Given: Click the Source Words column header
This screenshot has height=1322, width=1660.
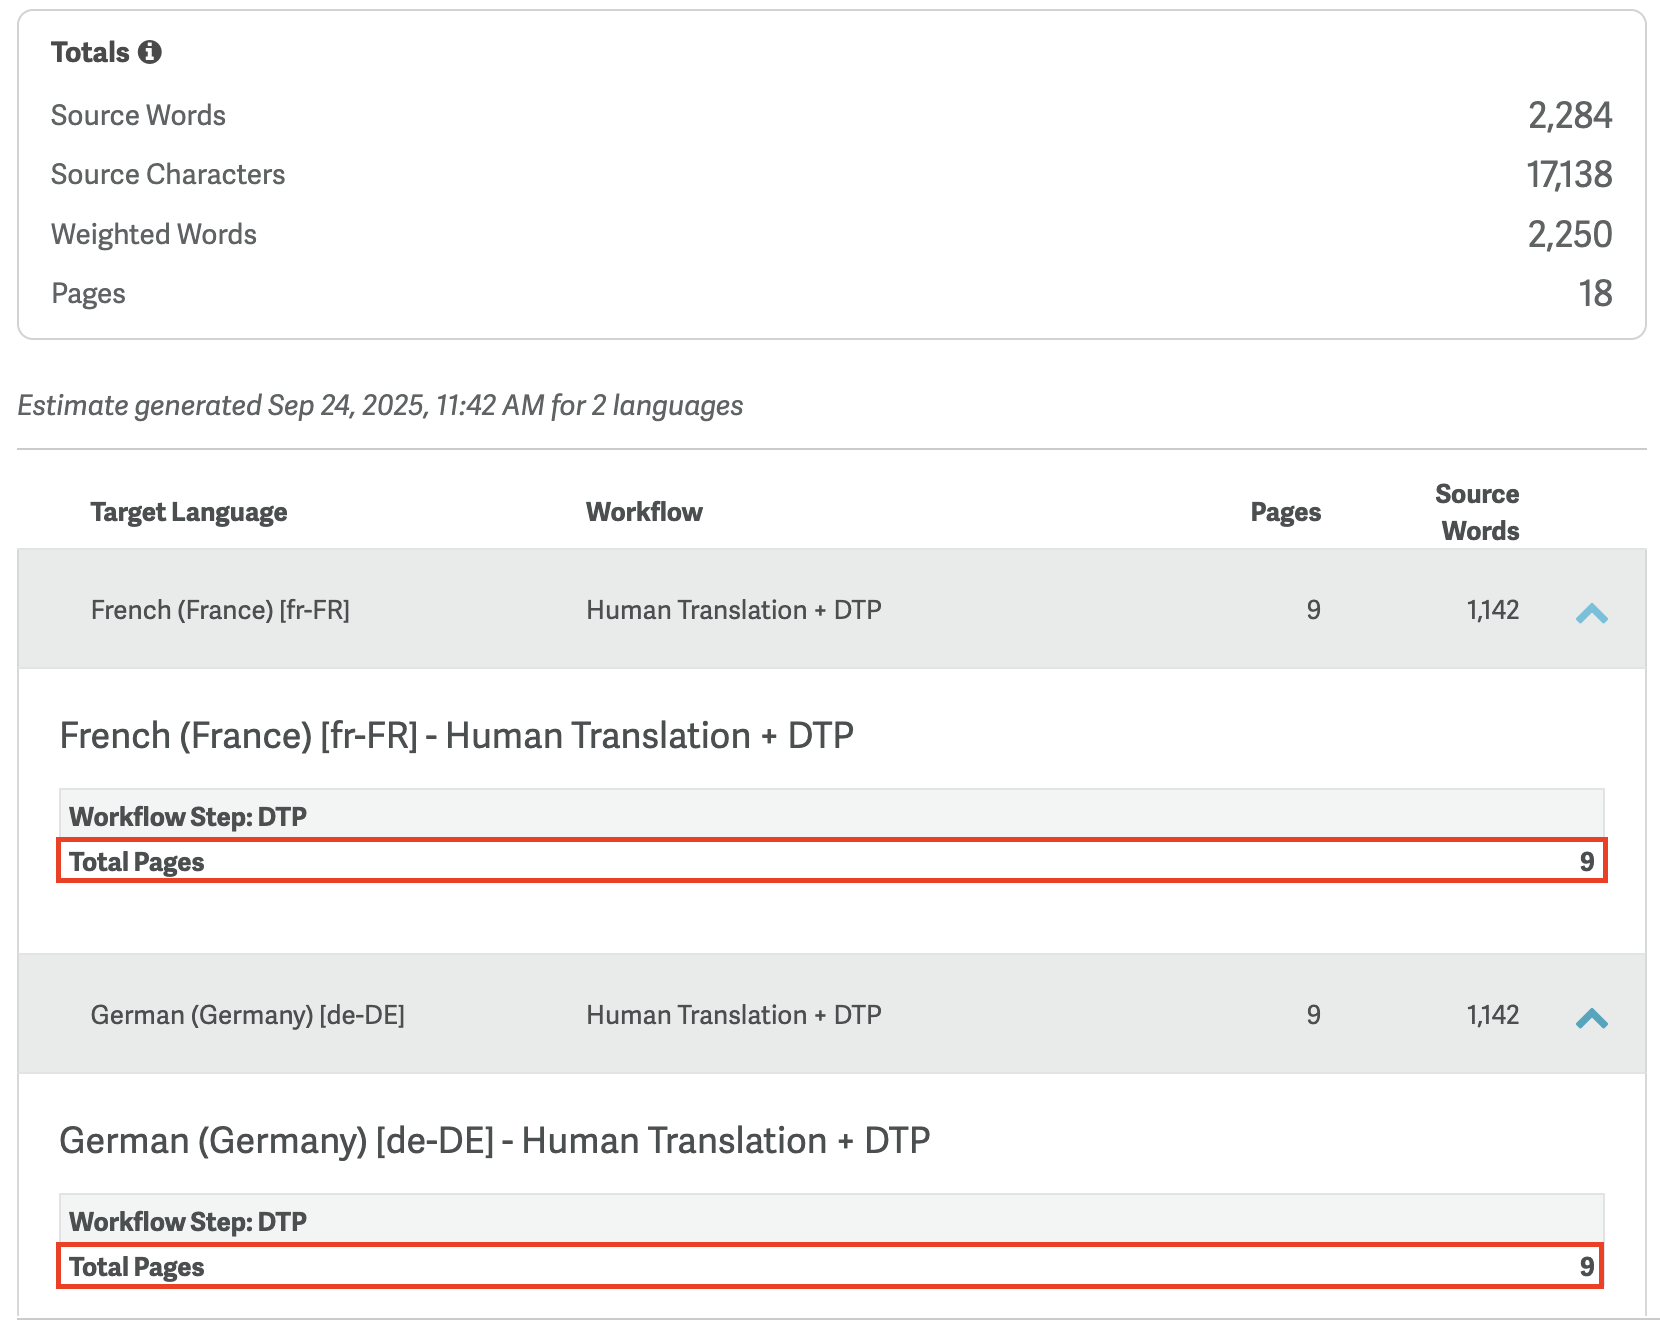Looking at the screenshot, I should 1477,512.
